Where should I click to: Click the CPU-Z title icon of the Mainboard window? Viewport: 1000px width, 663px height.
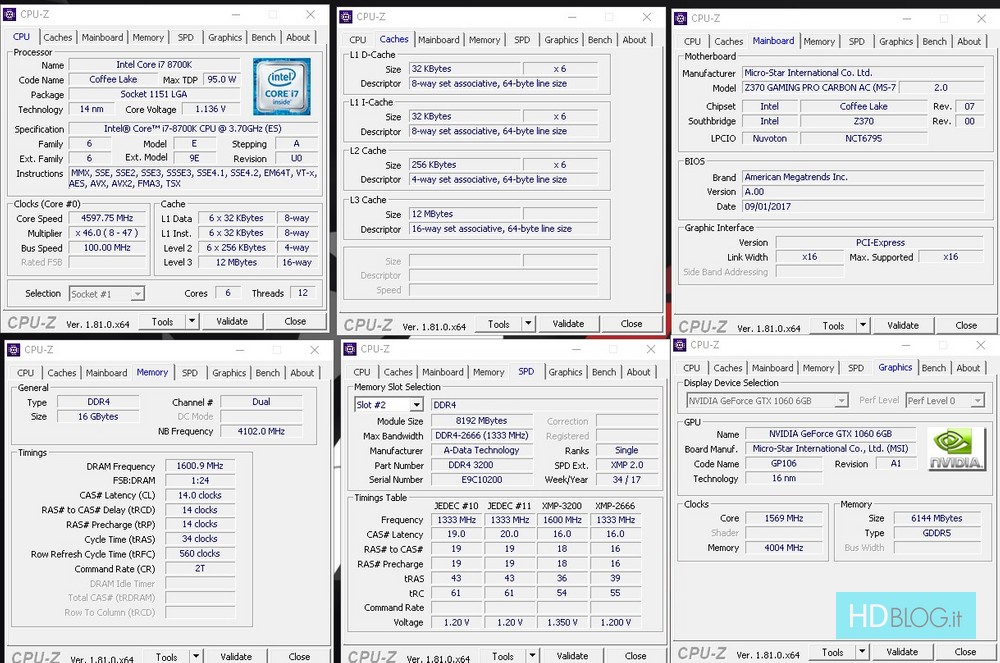681,18
